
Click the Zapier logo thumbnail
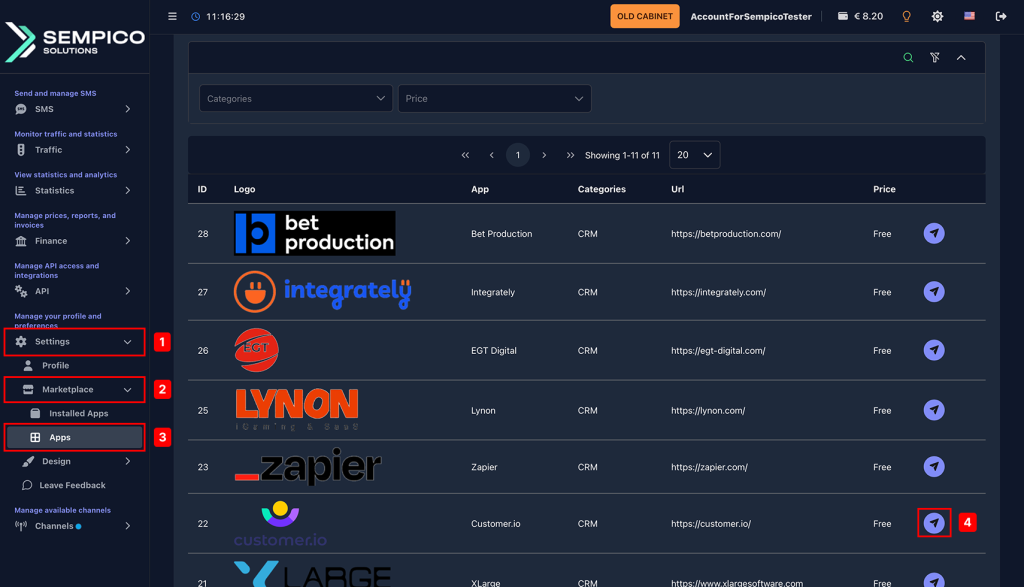(308, 466)
